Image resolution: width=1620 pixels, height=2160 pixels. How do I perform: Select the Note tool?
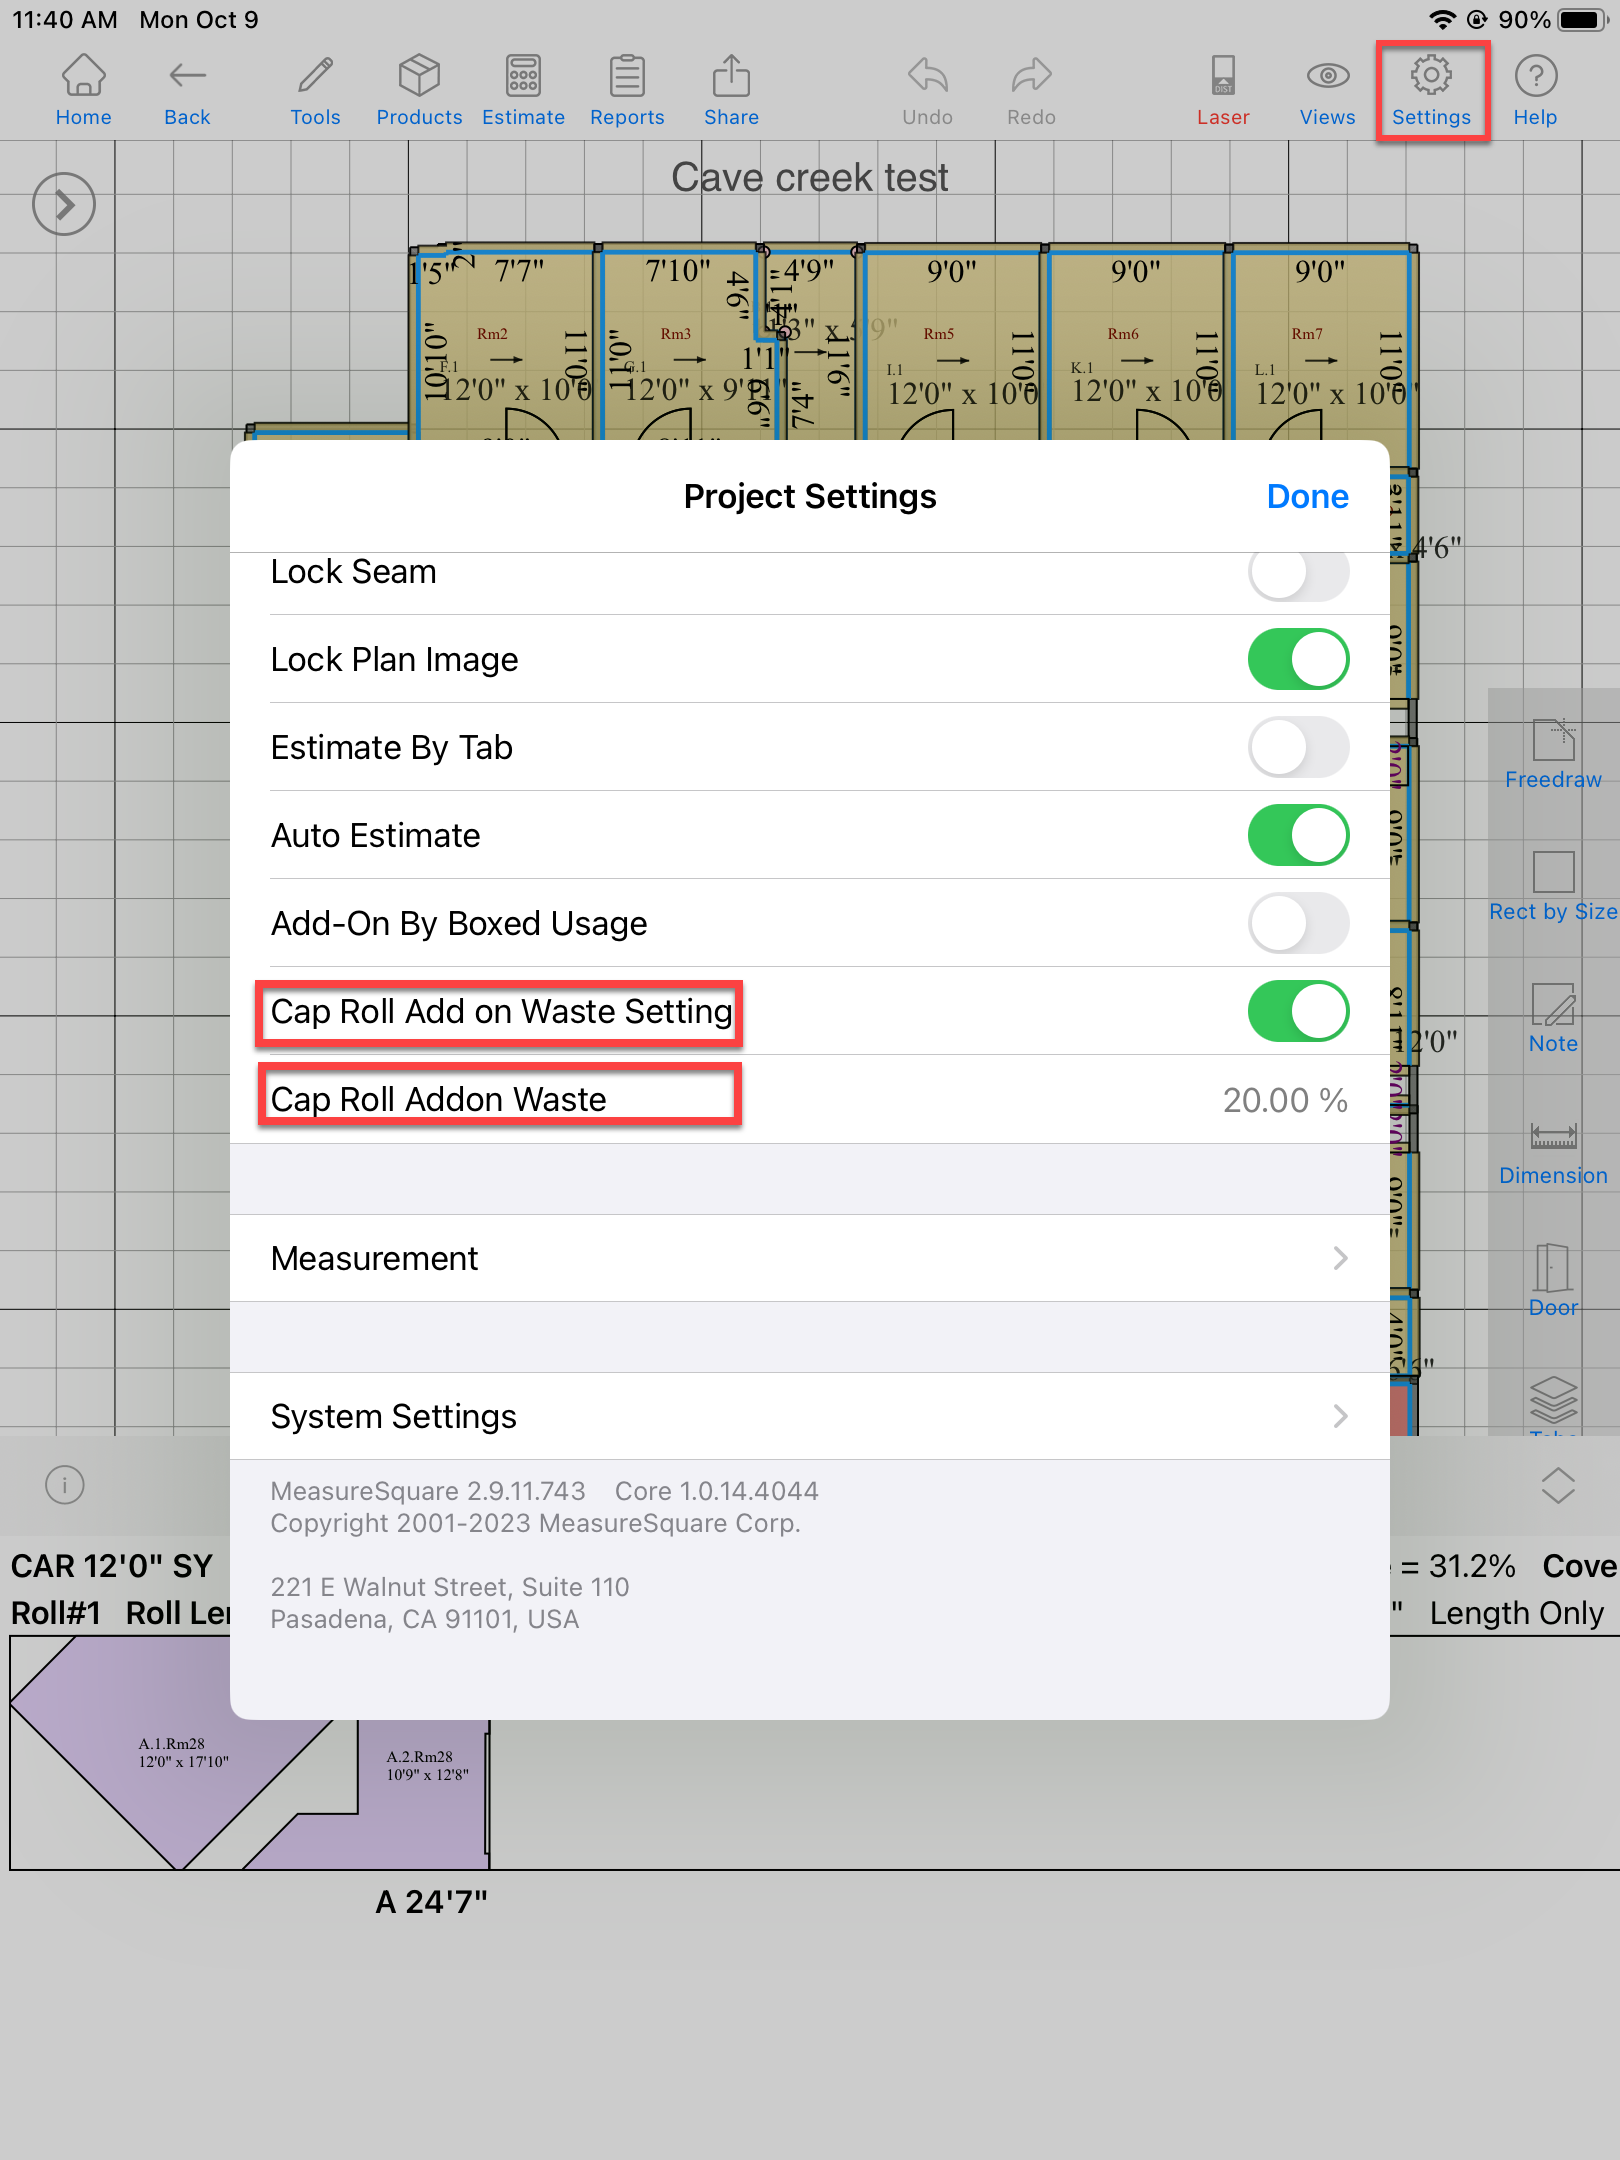pos(1553,1019)
